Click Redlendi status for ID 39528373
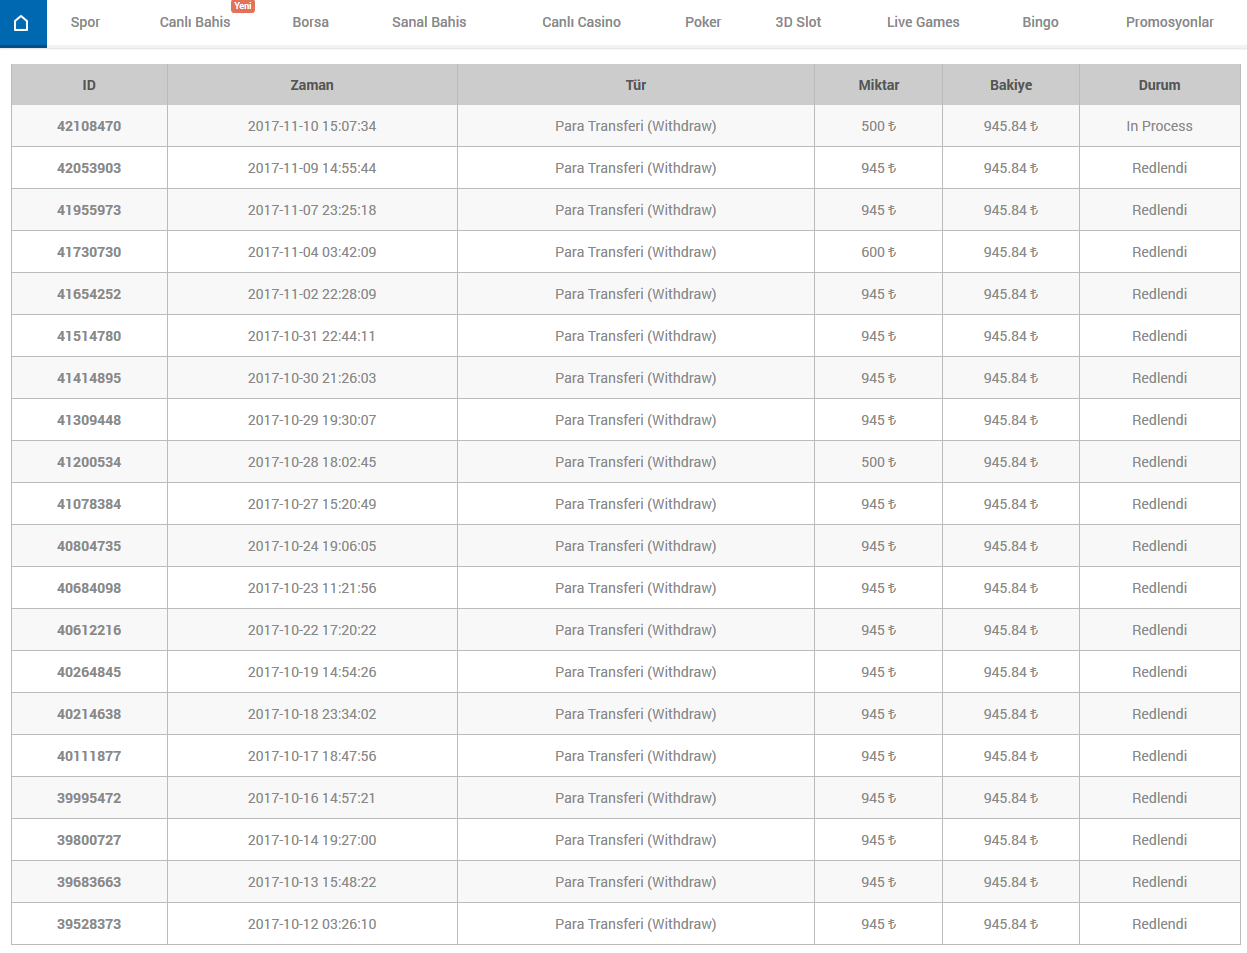The height and width of the screenshot is (953, 1247). 1160,924
